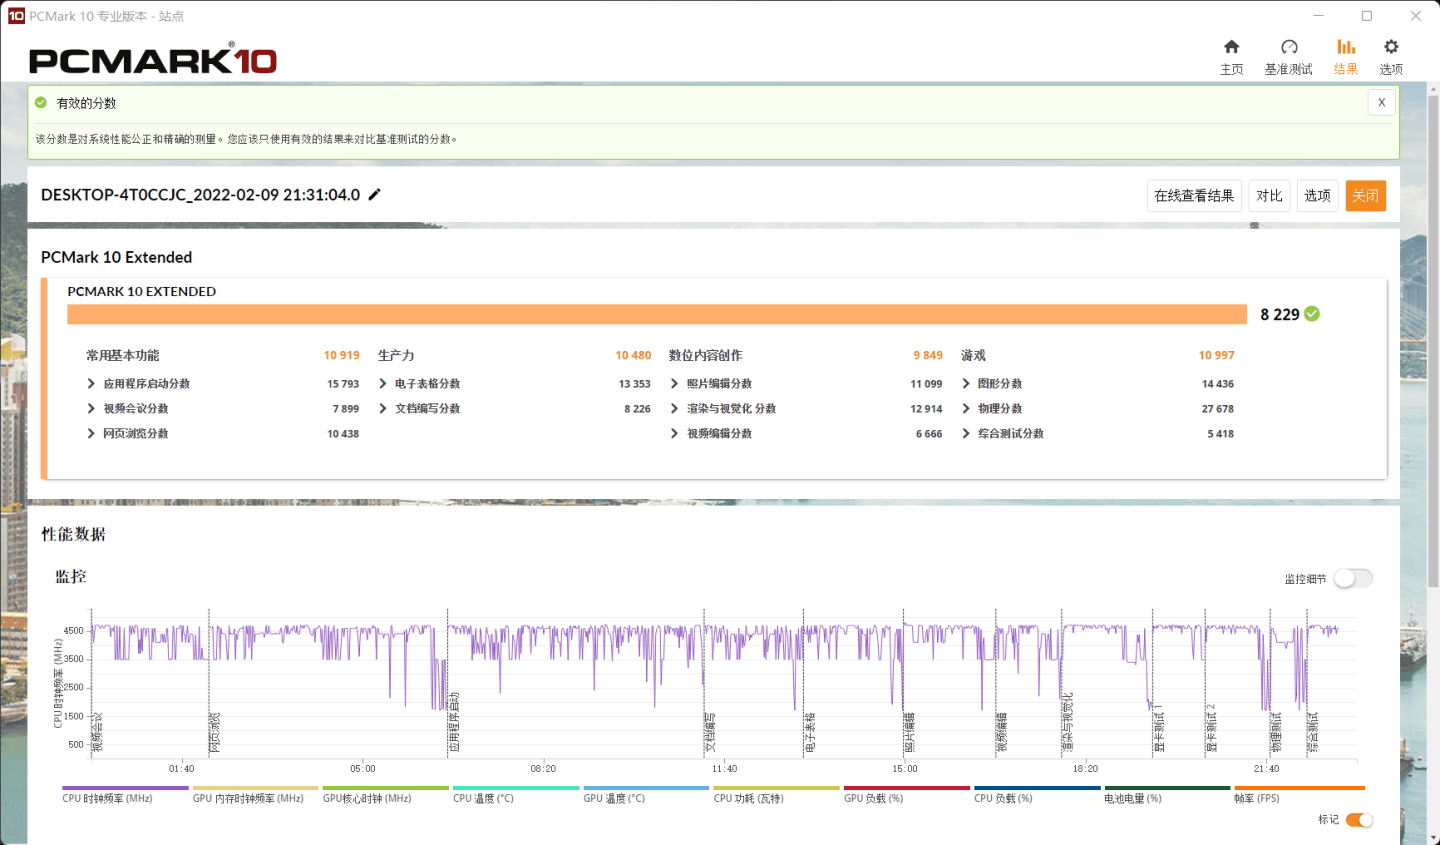1440x845 pixels.
Task: Open the 选项 gear icon in top navigation
Action: tap(1391, 47)
